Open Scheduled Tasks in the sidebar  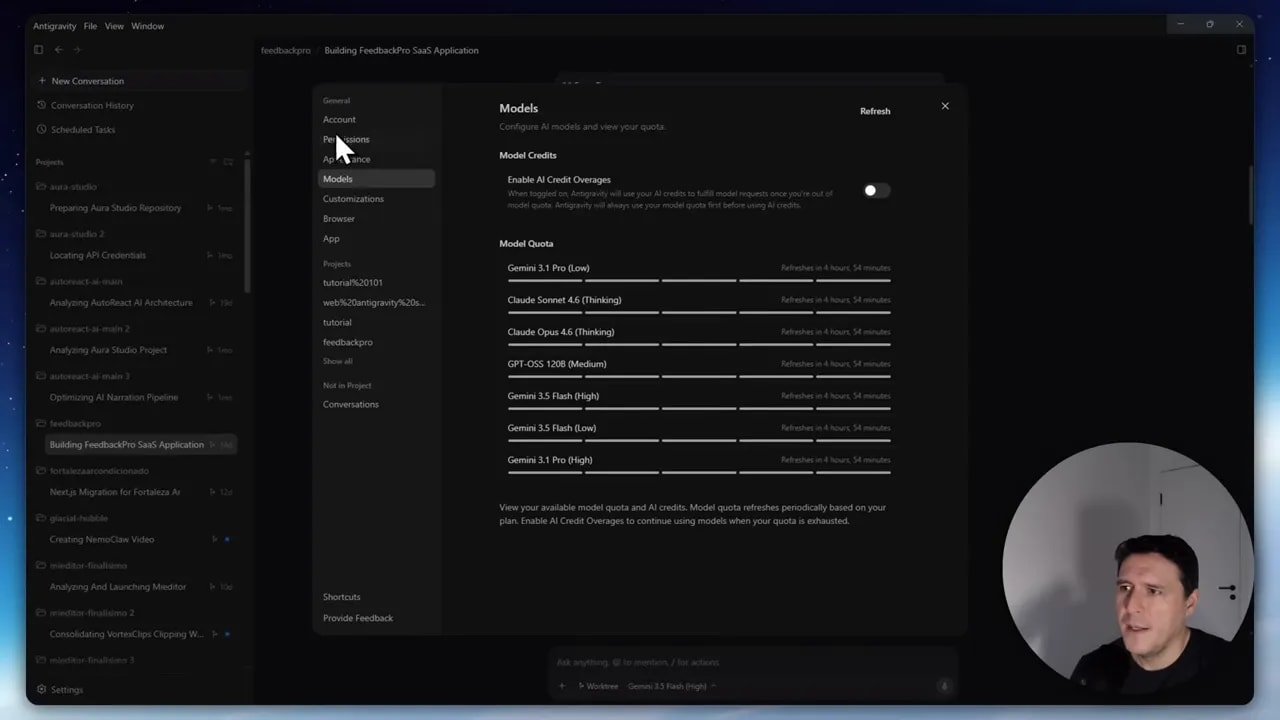coord(83,130)
